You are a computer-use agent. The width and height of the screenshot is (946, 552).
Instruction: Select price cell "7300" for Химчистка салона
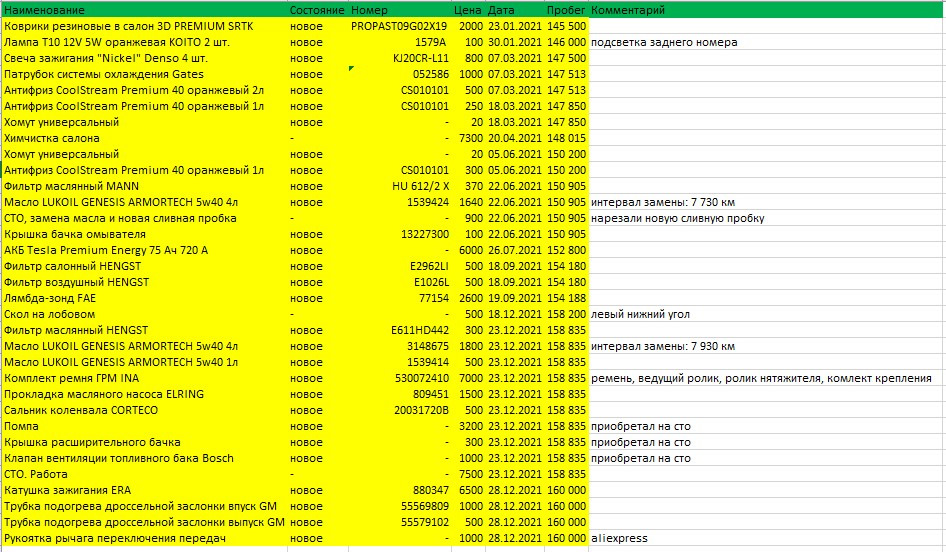(x=468, y=138)
